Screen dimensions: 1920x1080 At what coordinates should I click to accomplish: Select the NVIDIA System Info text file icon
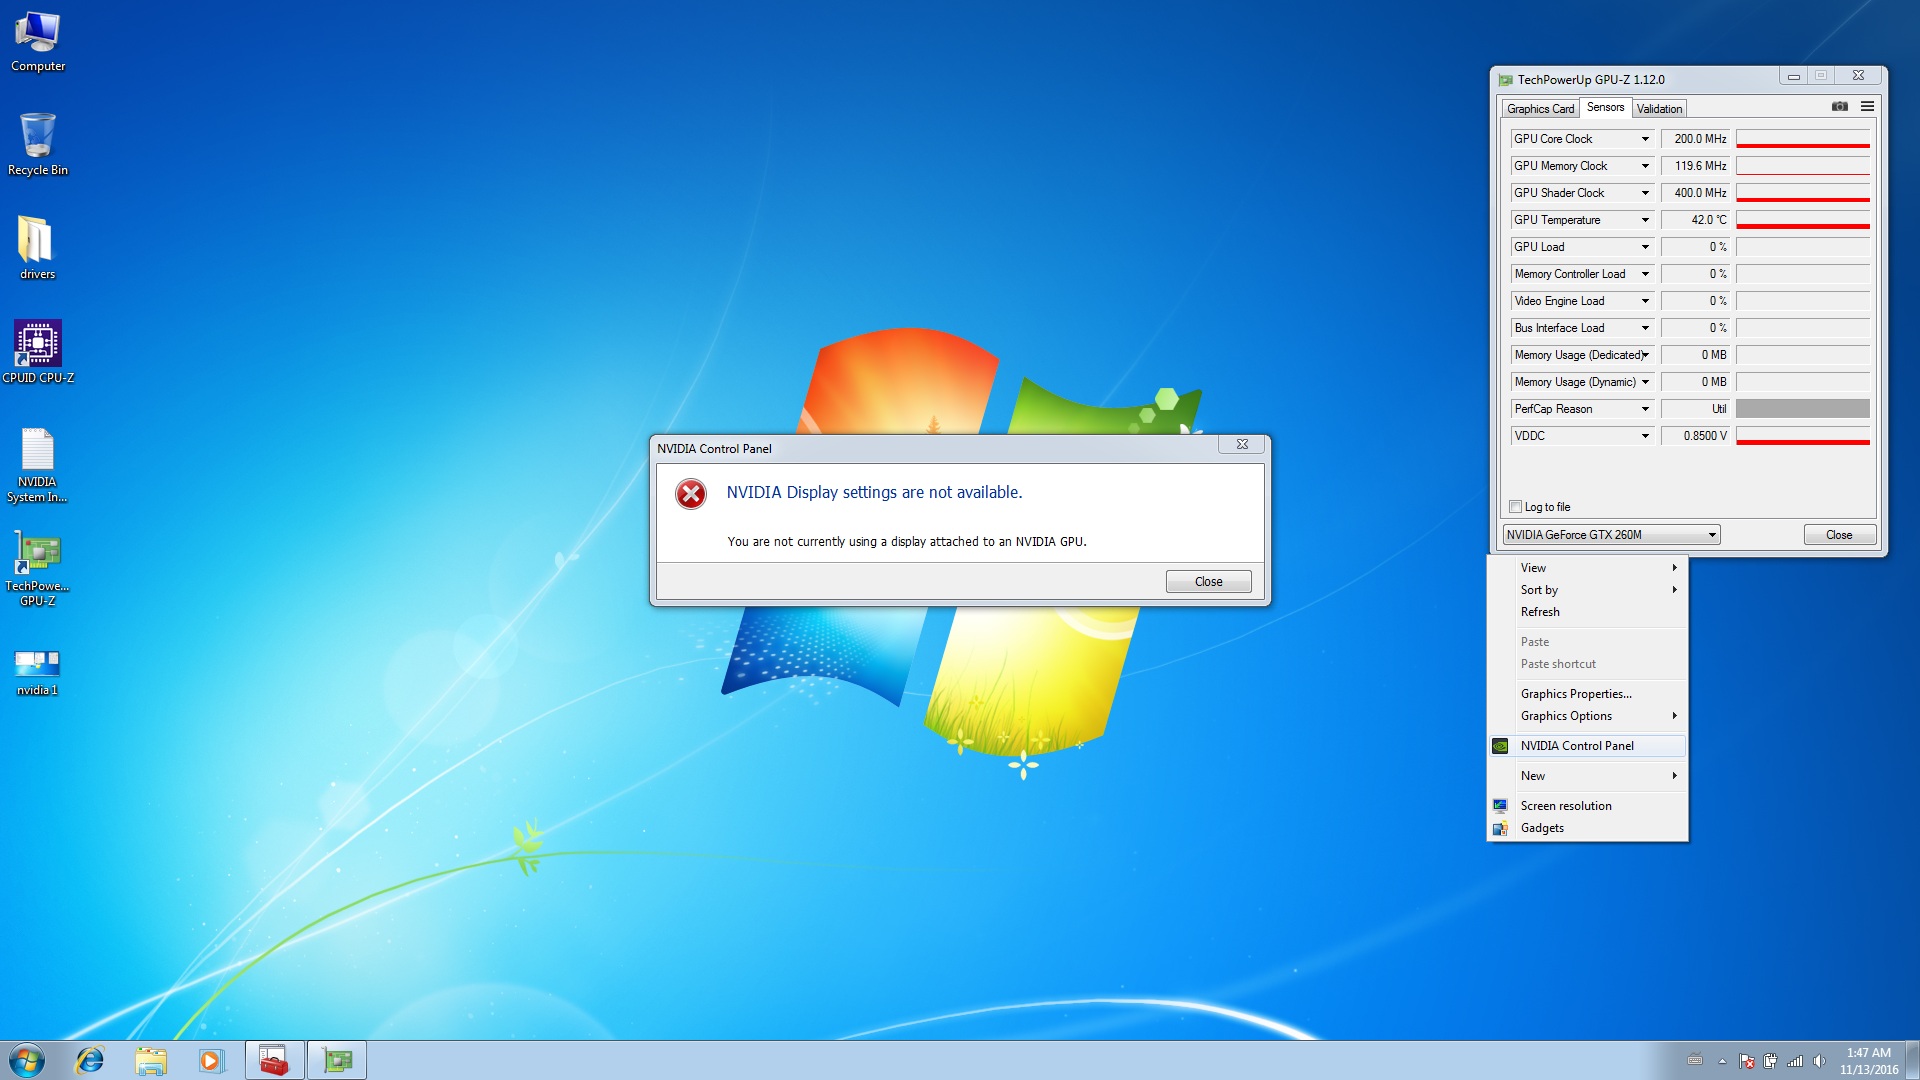point(38,465)
